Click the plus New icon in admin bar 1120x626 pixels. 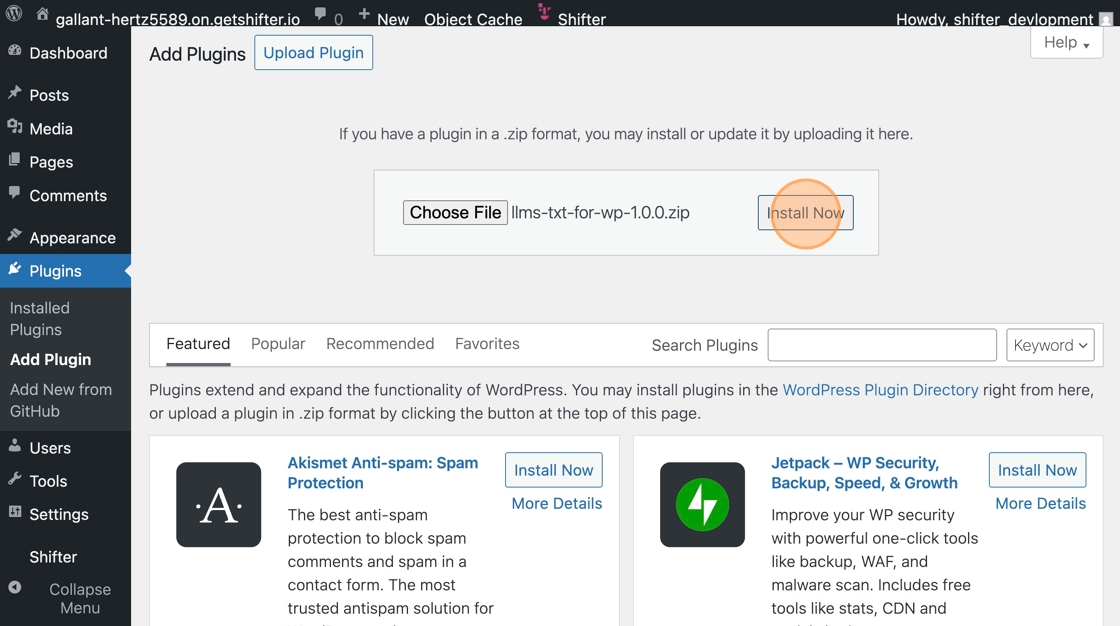coord(364,14)
